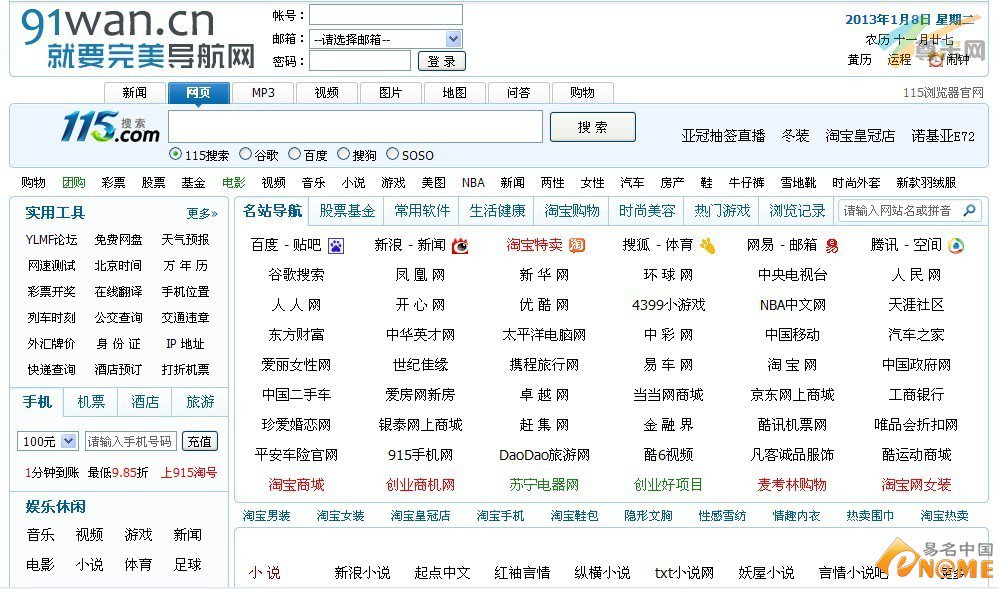The width and height of the screenshot is (999, 589).
Task: Click the NBA category link
Action: point(473,183)
